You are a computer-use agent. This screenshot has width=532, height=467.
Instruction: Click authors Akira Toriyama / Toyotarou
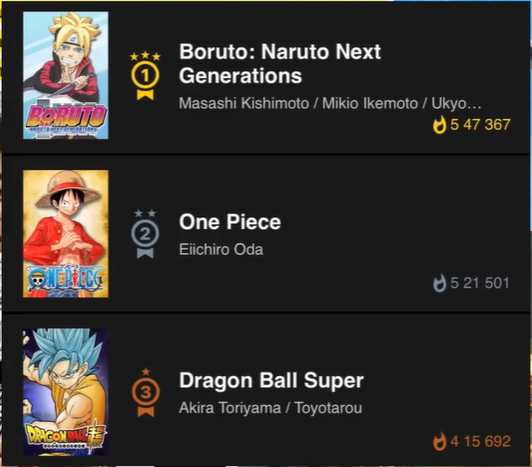click(270, 408)
